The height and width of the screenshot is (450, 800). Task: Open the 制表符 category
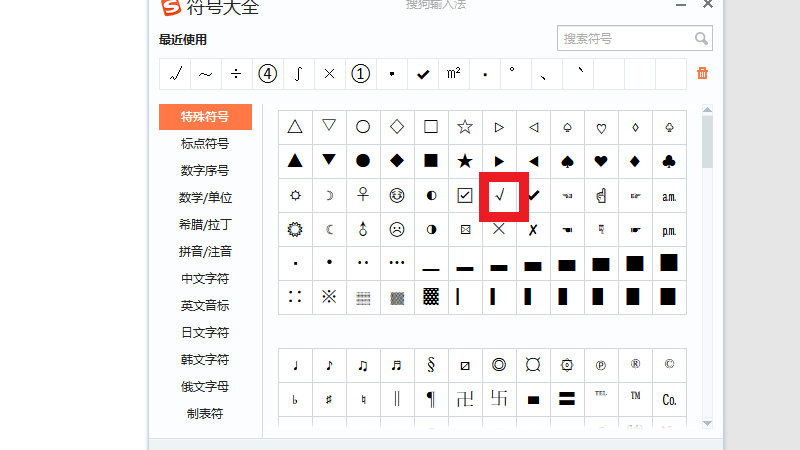tap(205, 413)
